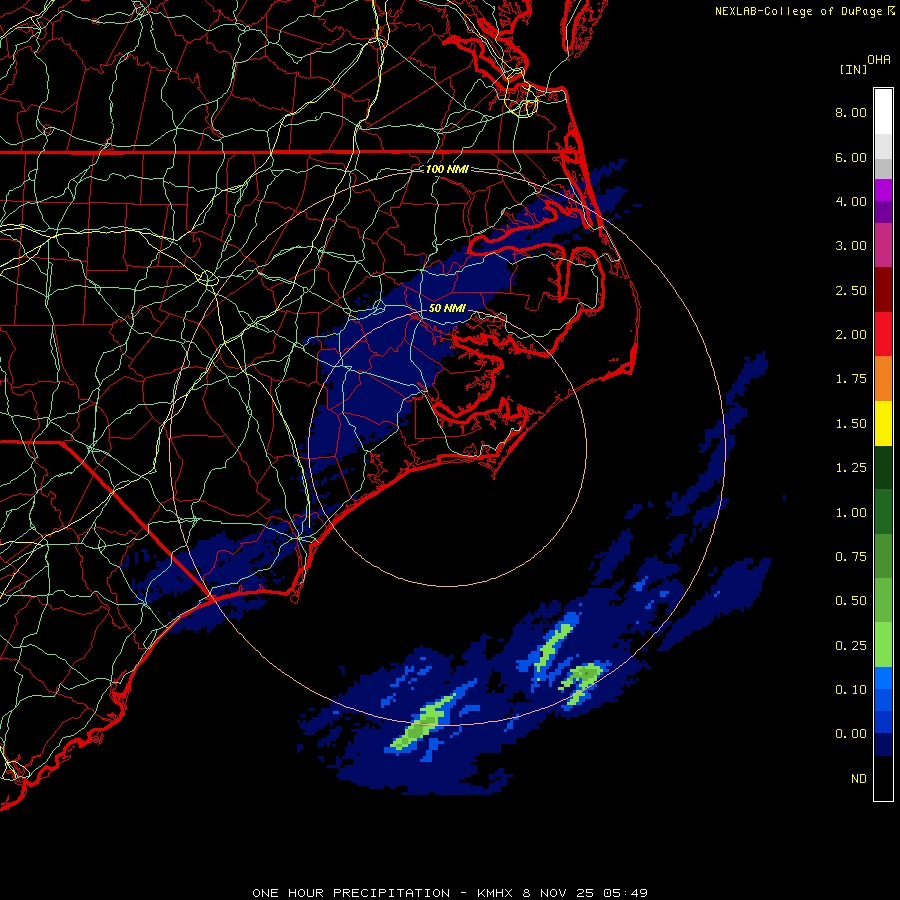Pick the magenta swatch above 4.00 label
This screenshot has width=900, height=900.
pos(883,190)
